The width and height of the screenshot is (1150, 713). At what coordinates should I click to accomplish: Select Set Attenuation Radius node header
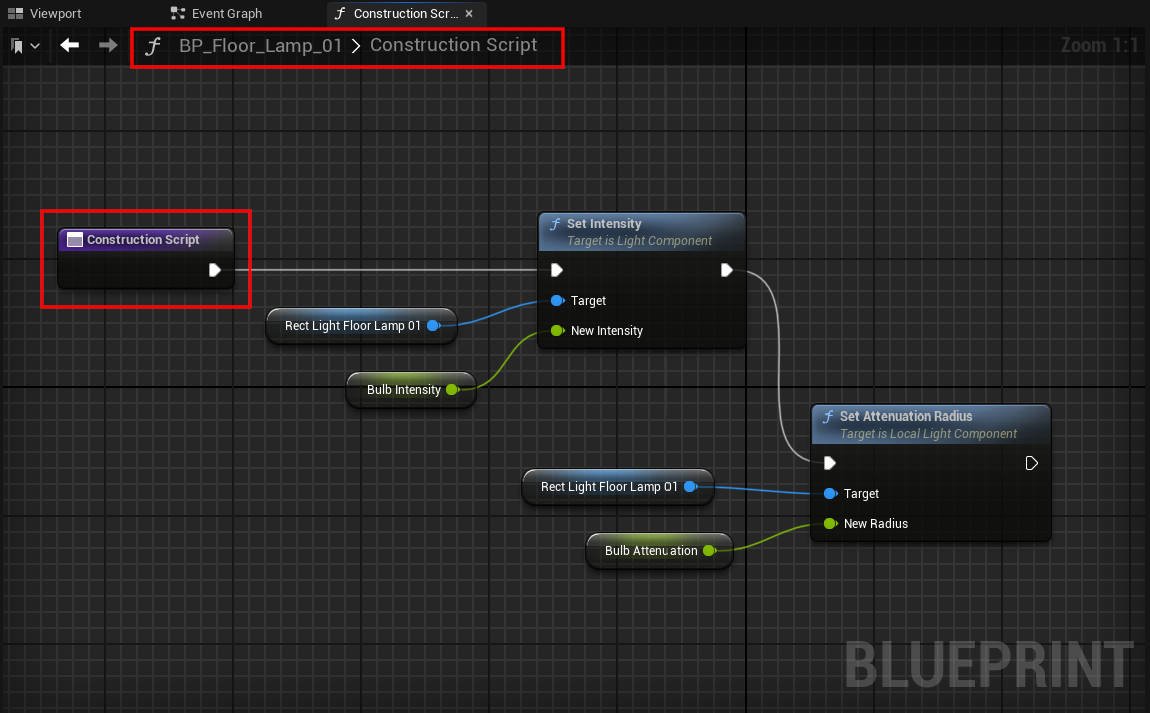tap(931, 425)
